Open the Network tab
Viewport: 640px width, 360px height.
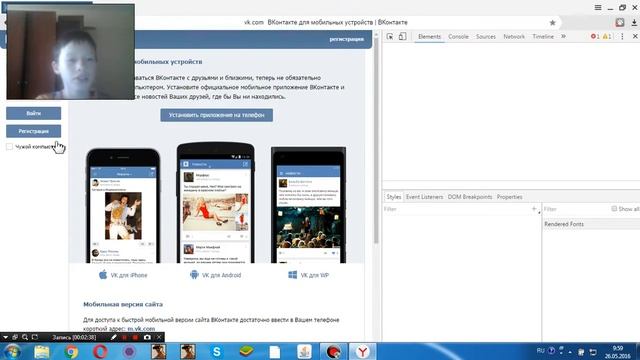(x=514, y=36)
